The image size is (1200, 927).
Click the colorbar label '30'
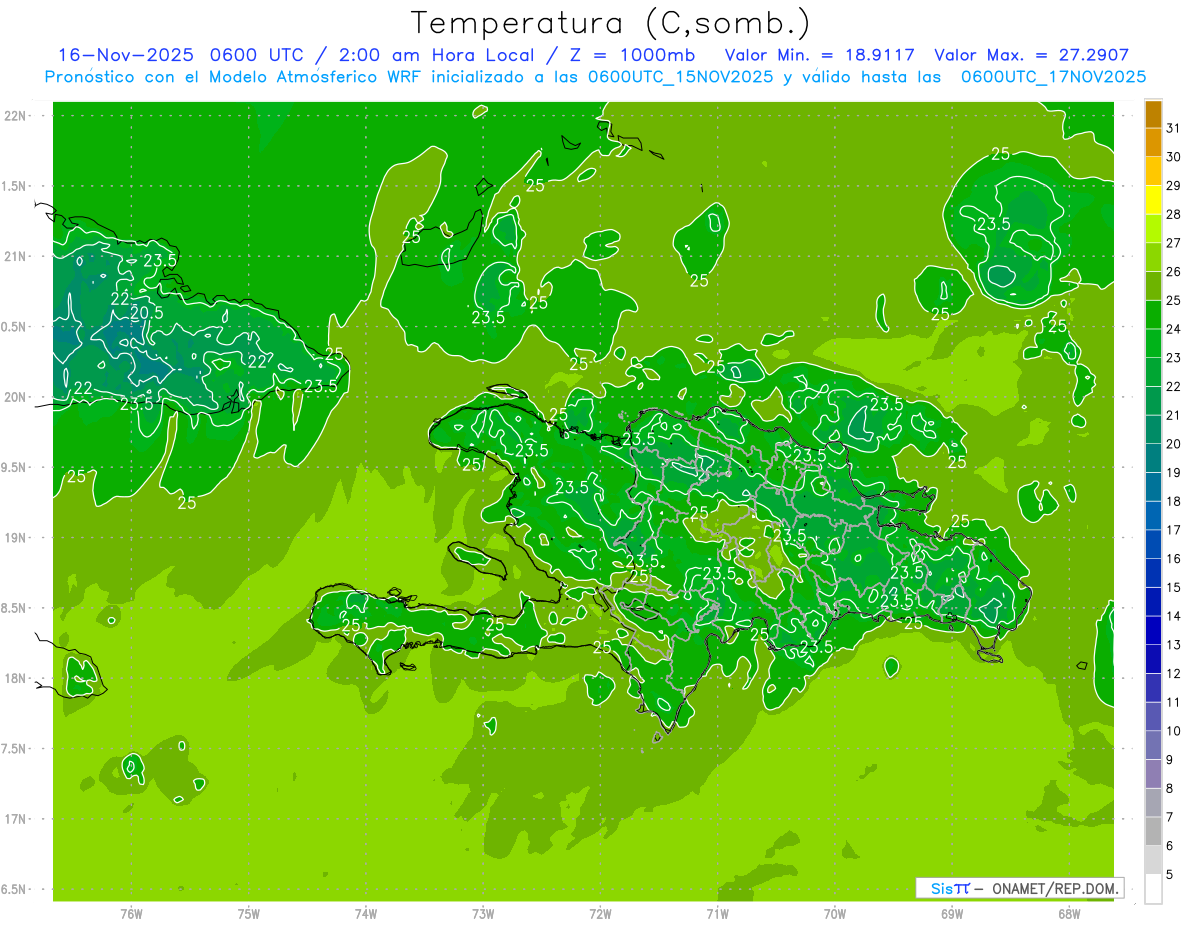(1173, 157)
